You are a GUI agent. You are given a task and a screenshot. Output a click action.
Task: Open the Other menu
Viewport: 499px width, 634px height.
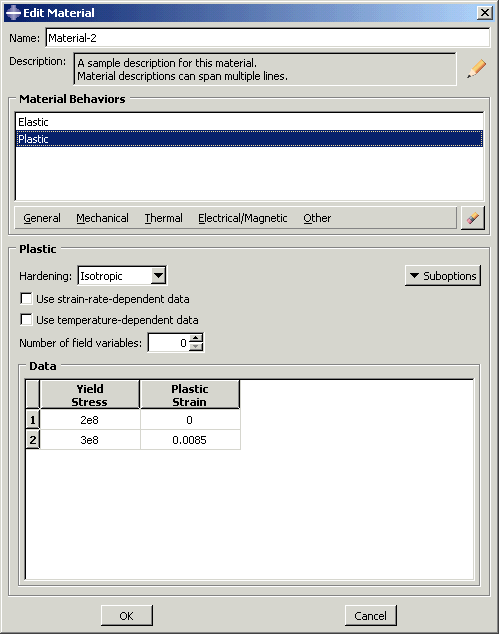(317, 218)
